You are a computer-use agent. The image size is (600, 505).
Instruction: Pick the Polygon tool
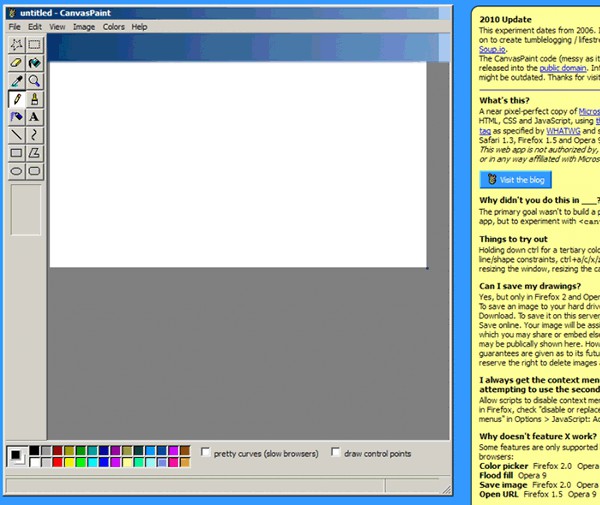34,153
